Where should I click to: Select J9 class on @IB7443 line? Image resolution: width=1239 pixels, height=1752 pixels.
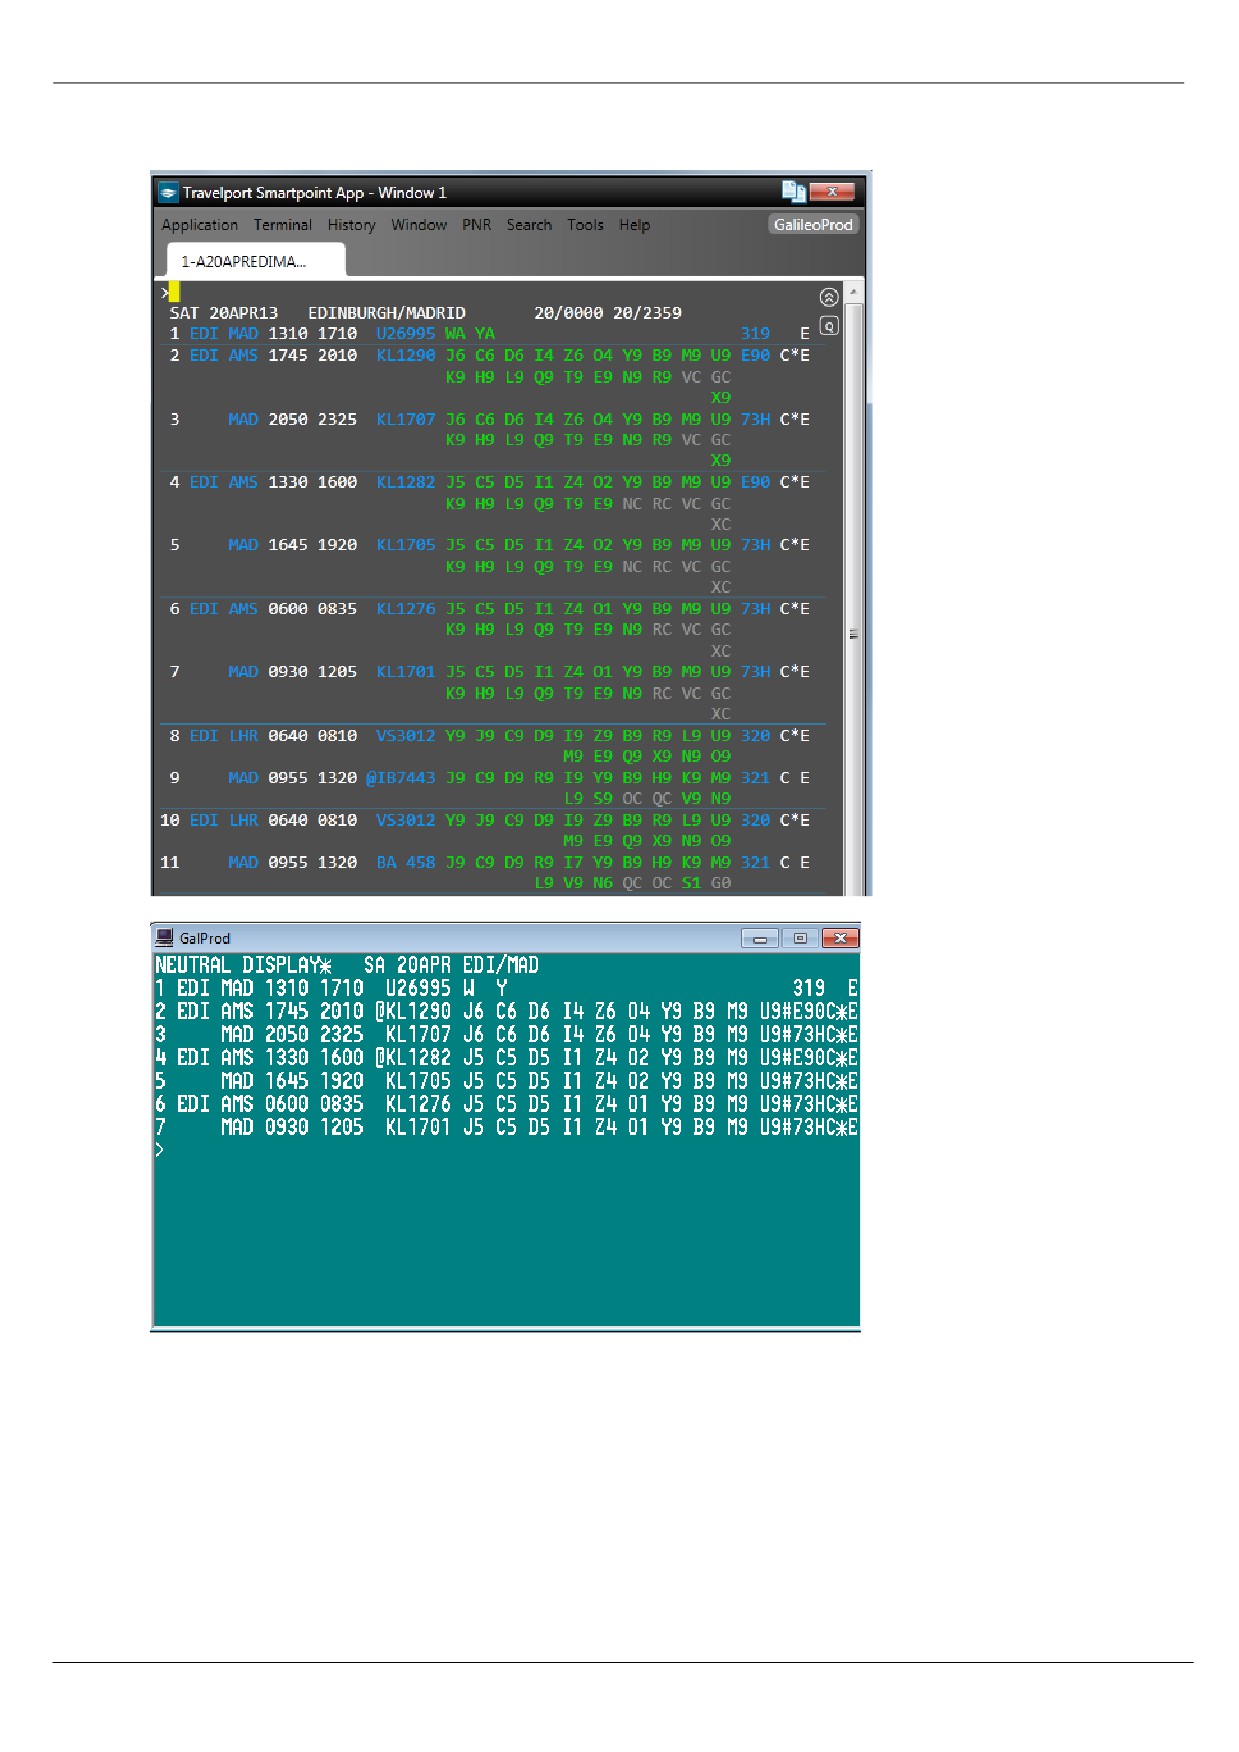pos(455,778)
